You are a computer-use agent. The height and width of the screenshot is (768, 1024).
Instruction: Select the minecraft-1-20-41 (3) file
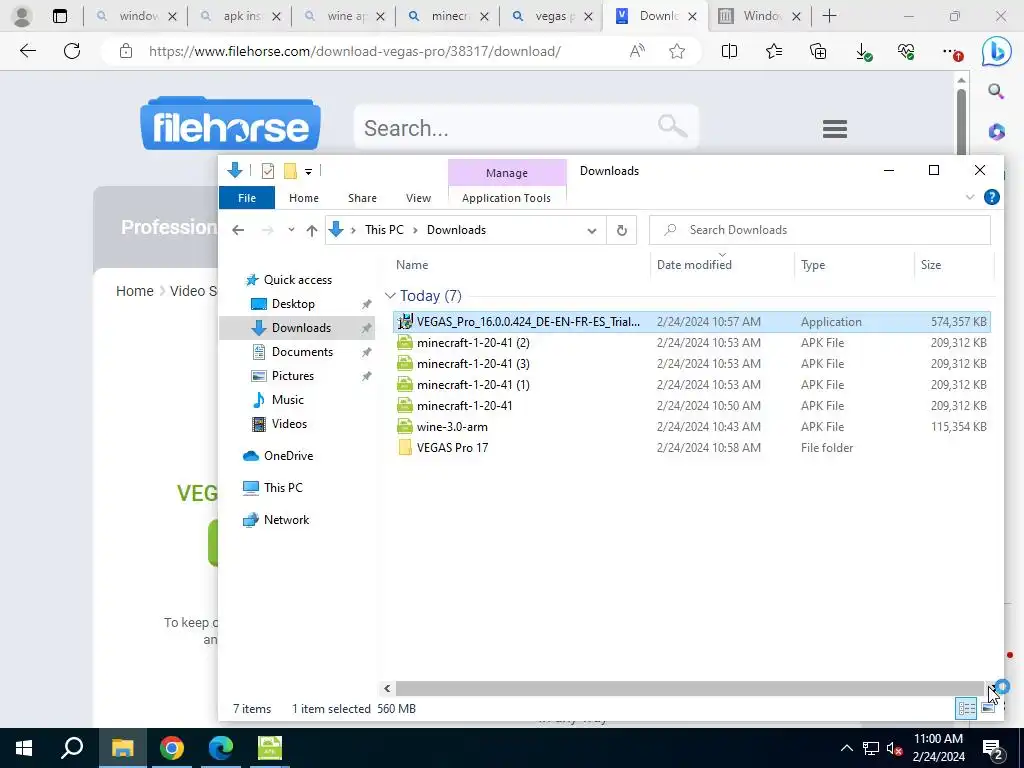[x=692, y=364]
